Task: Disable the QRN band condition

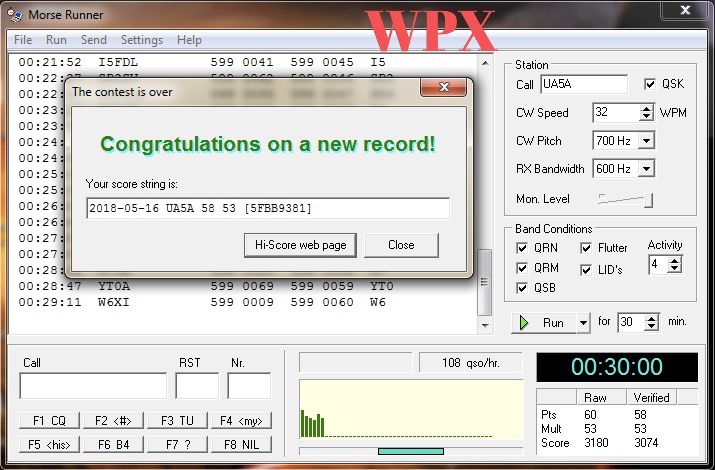Action: click(x=522, y=248)
